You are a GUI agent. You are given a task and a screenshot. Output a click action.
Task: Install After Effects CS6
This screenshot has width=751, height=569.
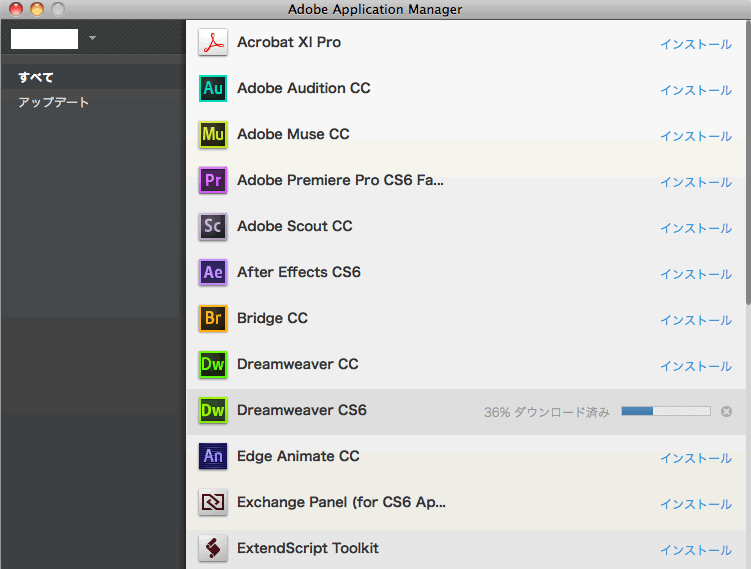coord(696,274)
